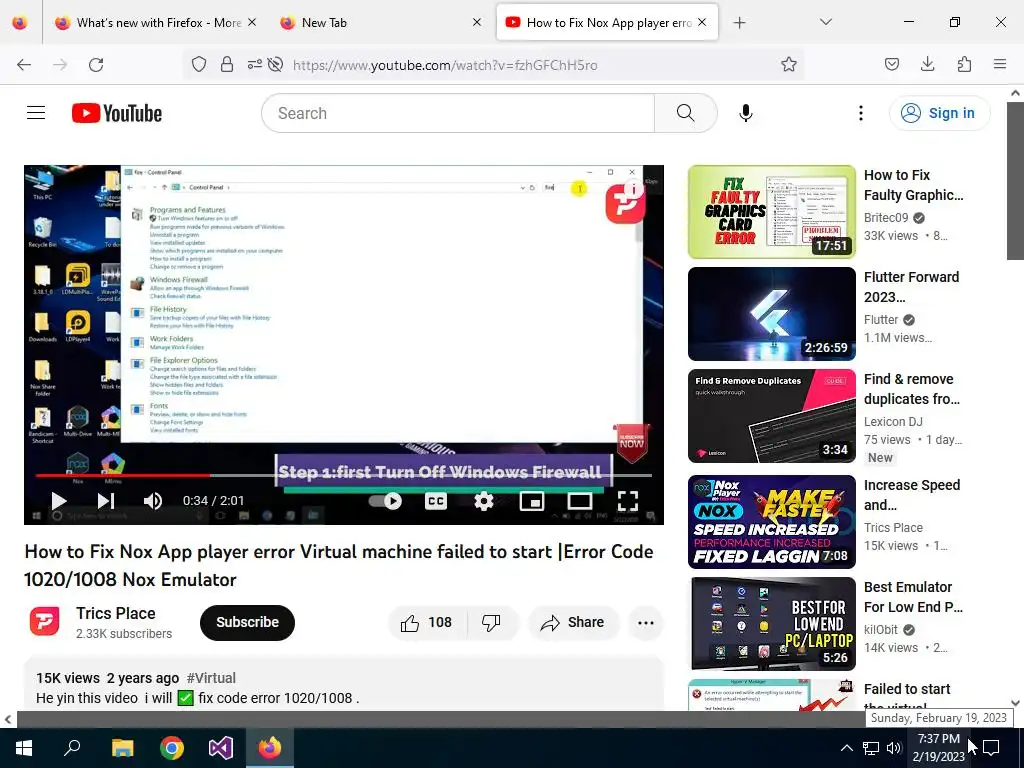1024x768 pixels.
Task: Open player settings gear
Action: click(x=483, y=501)
